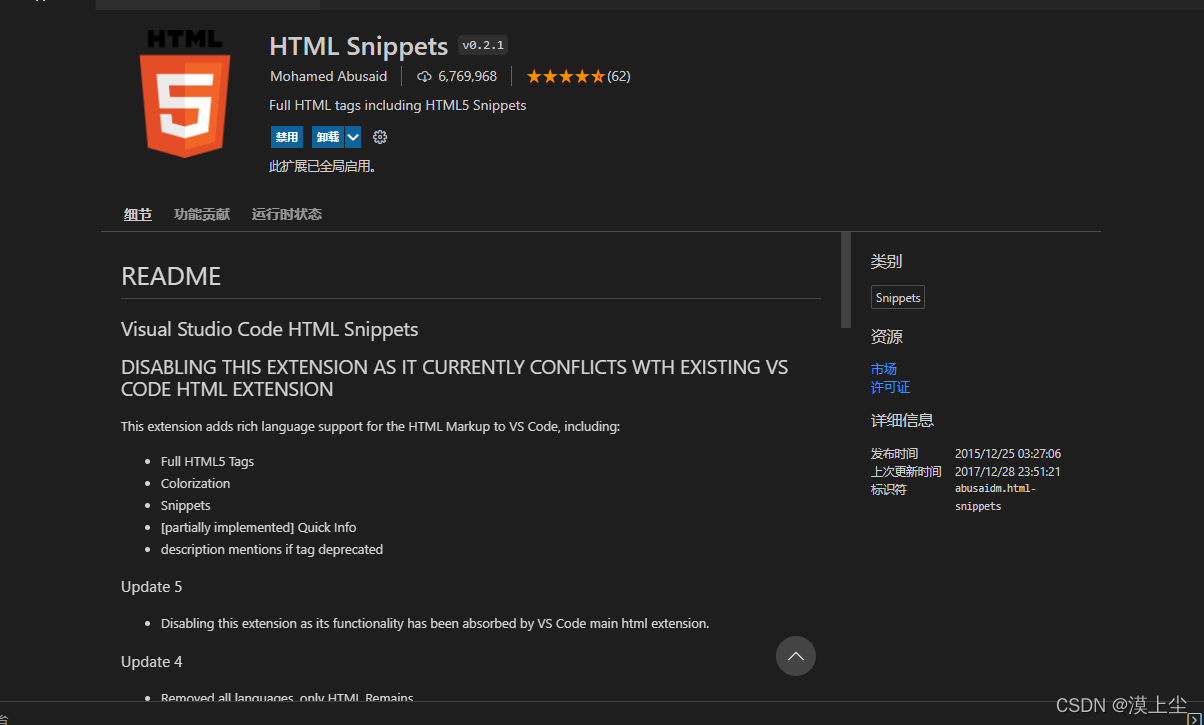Click the version badge v0.2.1
Viewport: 1204px width, 725px height.
[483, 45]
